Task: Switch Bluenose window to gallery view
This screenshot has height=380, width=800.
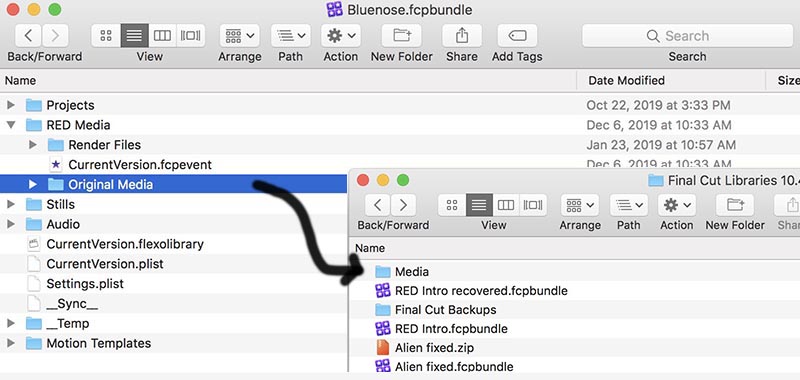Action: 191,36
